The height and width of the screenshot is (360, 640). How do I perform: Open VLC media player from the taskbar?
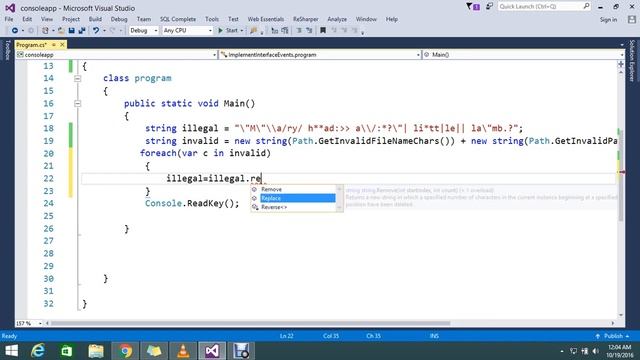tap(183, 351)
